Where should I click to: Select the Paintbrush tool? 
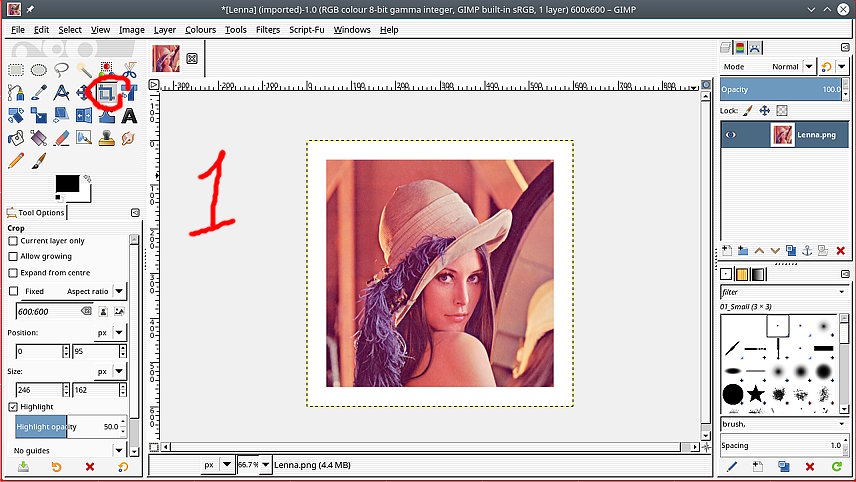click(39, 160)
